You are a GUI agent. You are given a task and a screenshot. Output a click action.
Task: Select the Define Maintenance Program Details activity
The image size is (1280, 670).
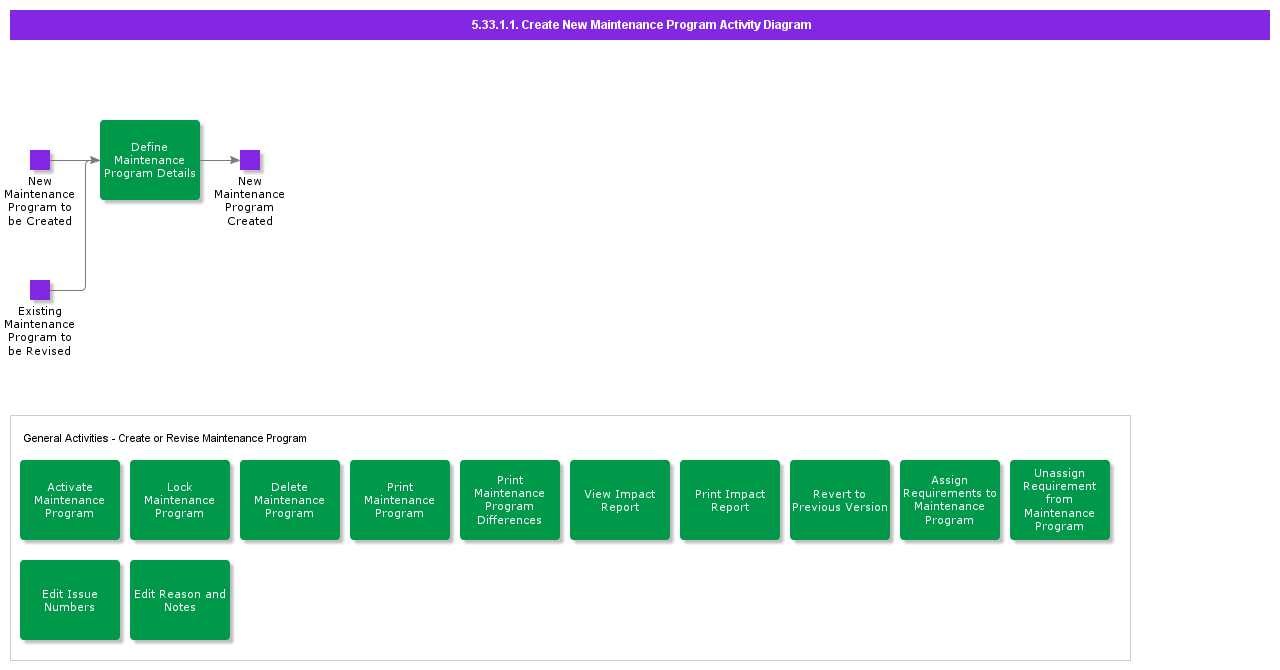[x=150, y=159]
